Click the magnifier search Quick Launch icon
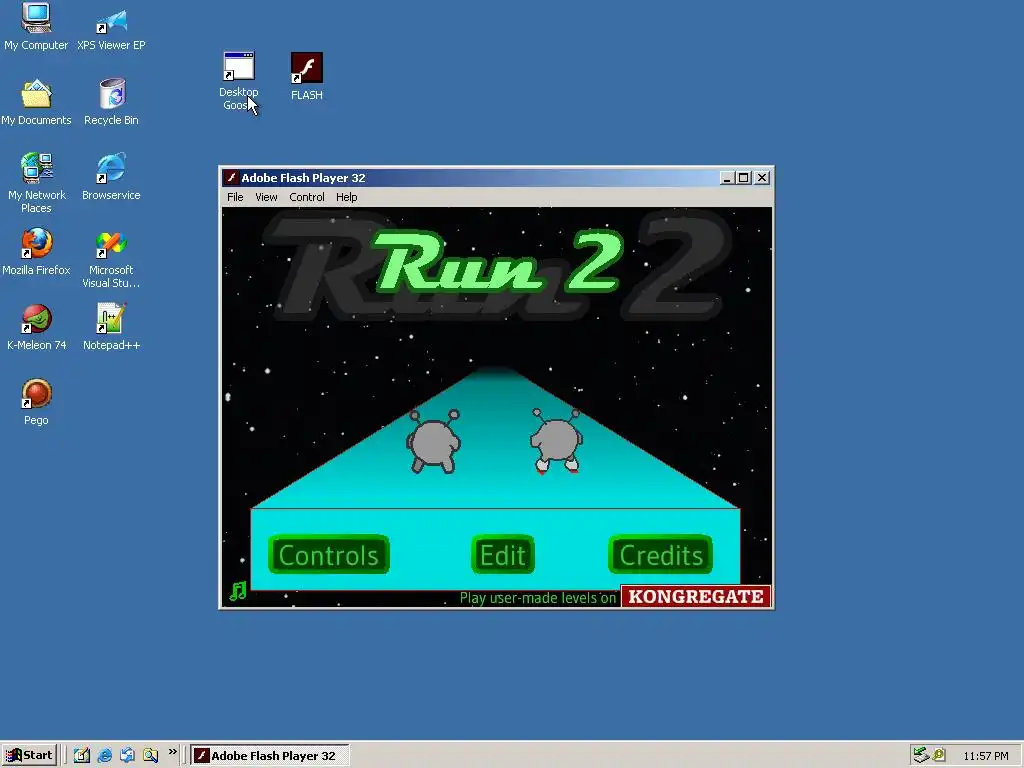 tap(151, 756)
